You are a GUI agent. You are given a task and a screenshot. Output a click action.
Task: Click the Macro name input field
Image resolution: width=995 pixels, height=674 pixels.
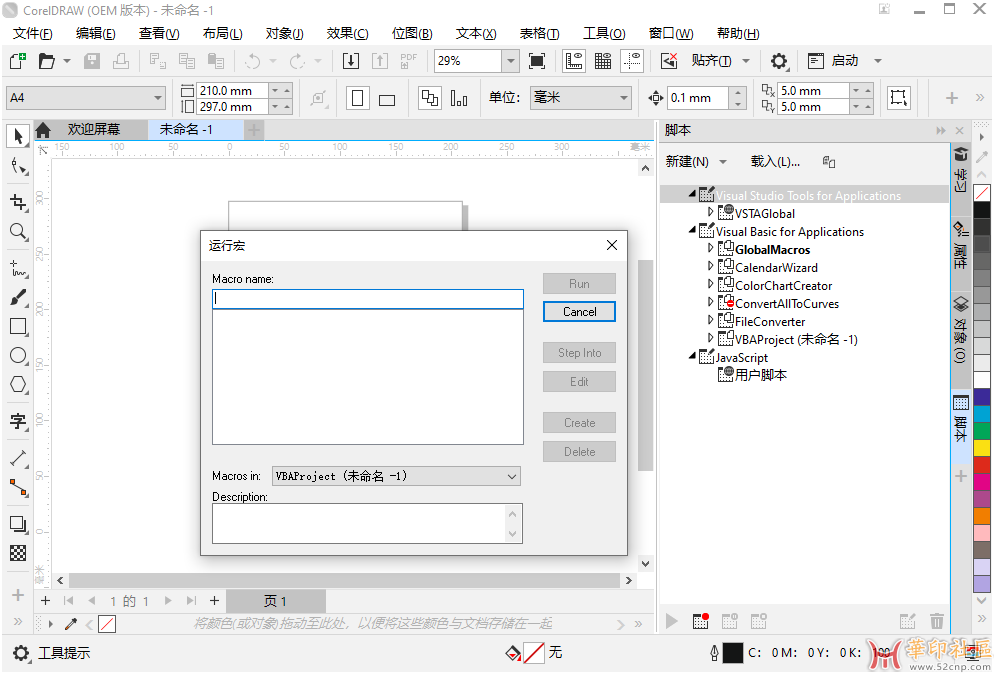click(368, 299)
